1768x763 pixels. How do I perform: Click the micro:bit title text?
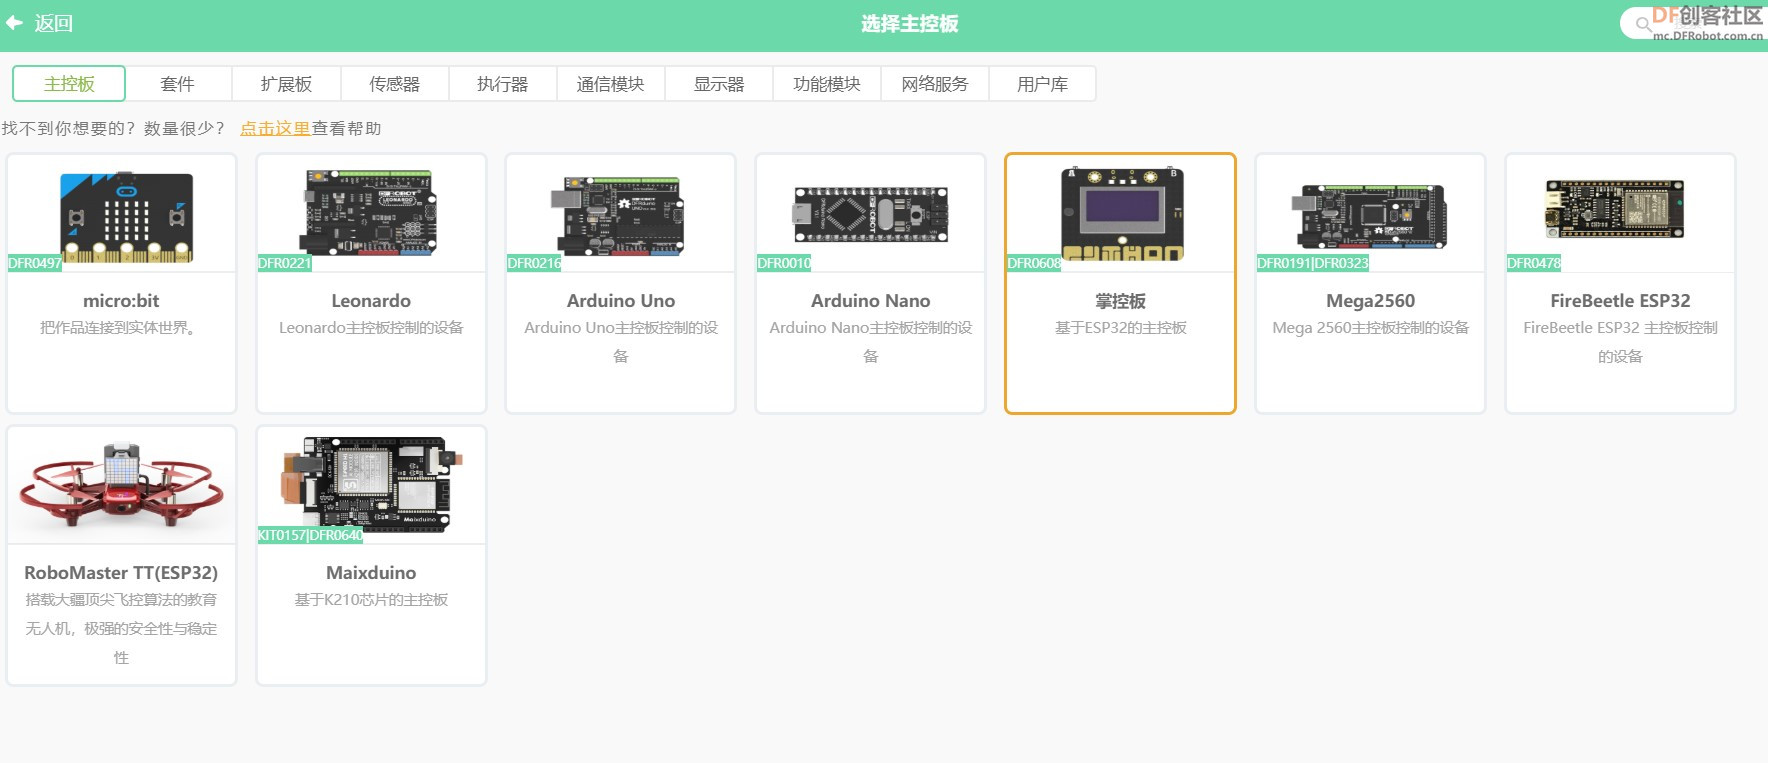click(121, 301)
